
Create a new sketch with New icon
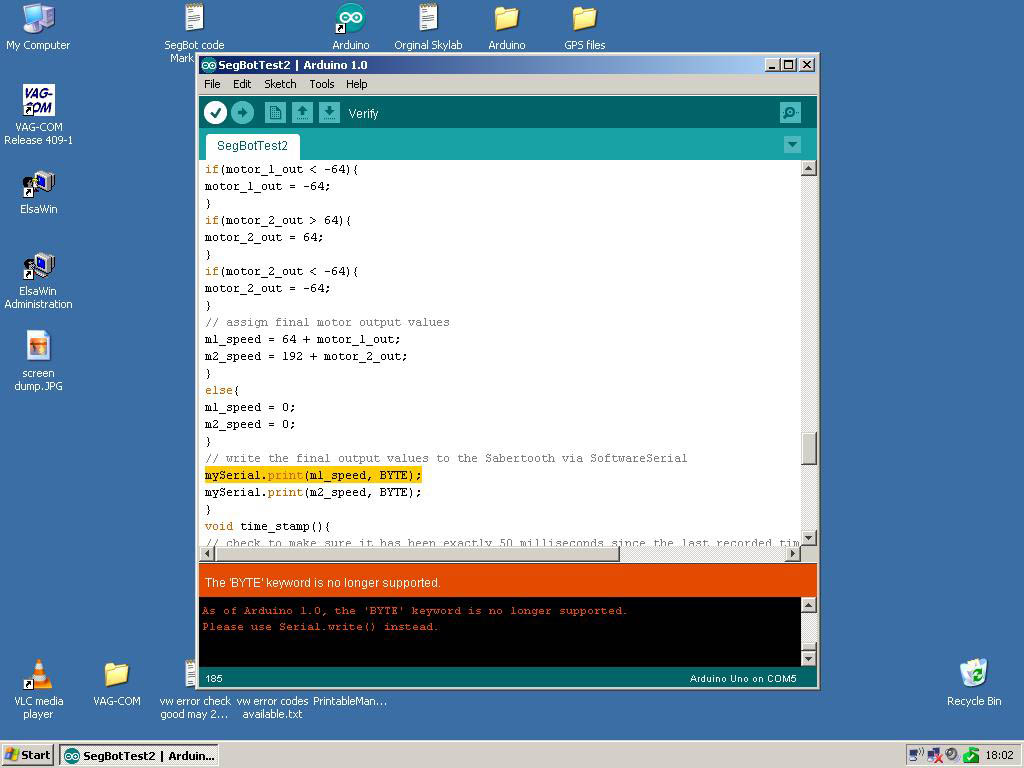click(275, 113)
